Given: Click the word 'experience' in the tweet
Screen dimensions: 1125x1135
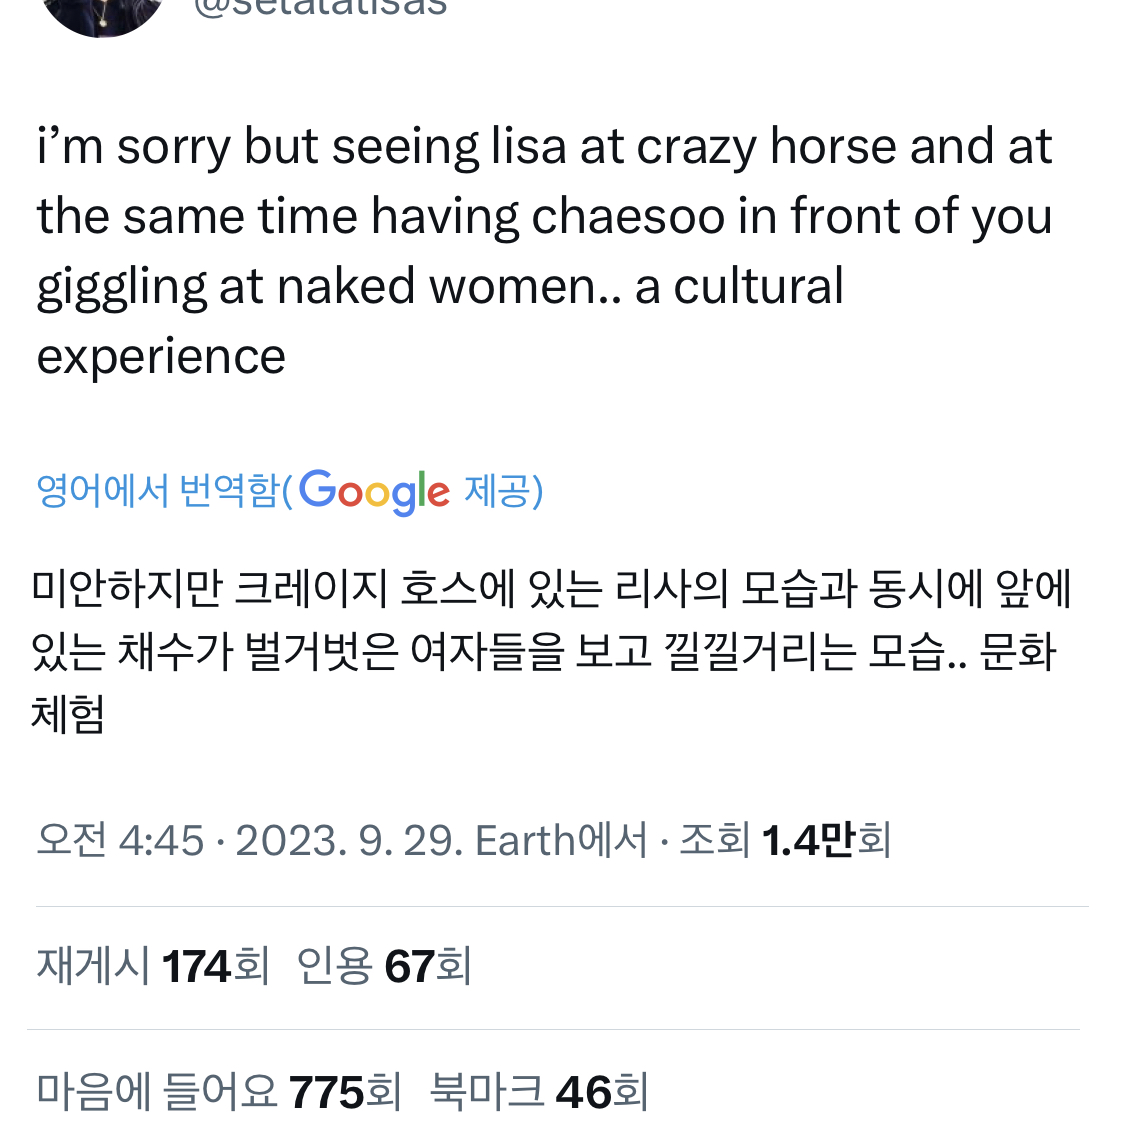Looking at the screenshot, I should (x=161, y=357).
